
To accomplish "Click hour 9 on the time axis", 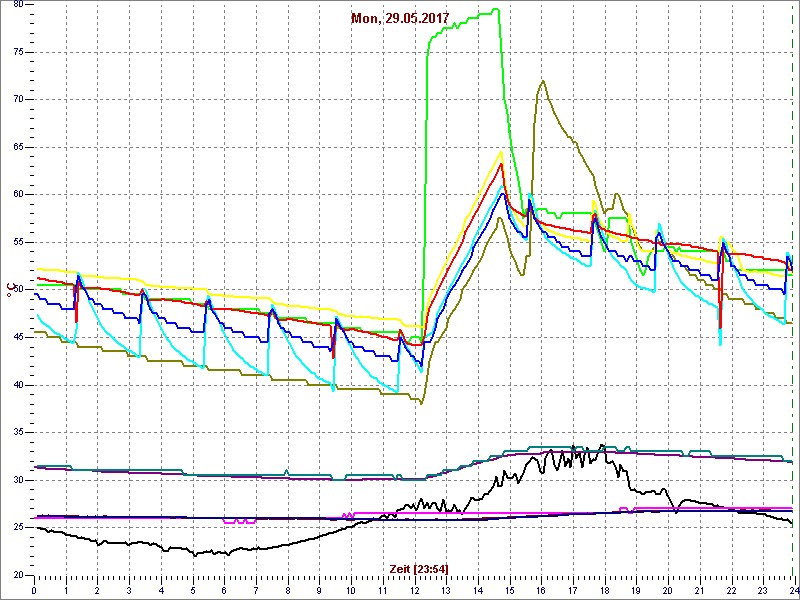I will tap(319, 591).
